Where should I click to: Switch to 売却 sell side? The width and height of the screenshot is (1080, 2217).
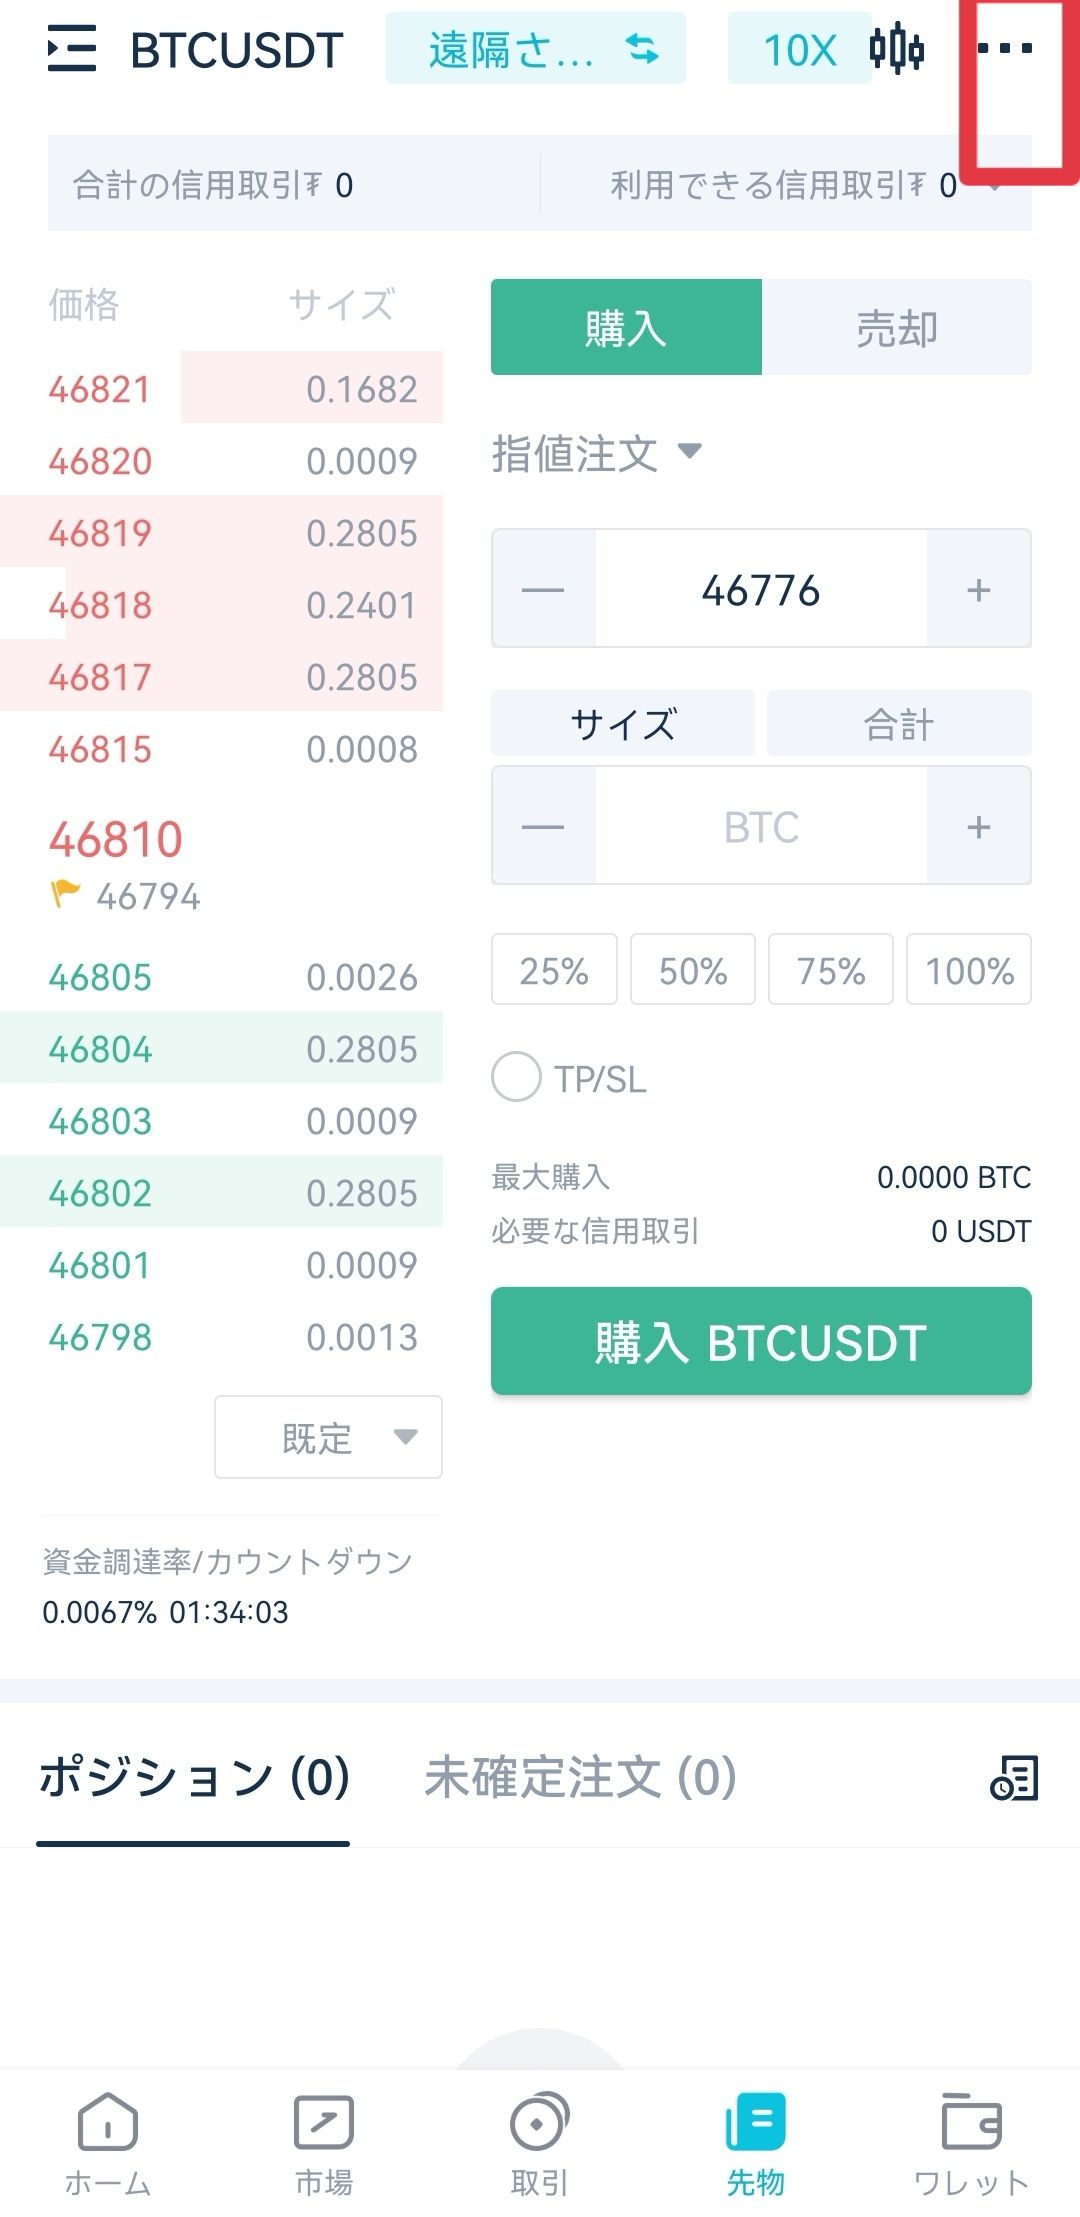[x=897, y=328]
